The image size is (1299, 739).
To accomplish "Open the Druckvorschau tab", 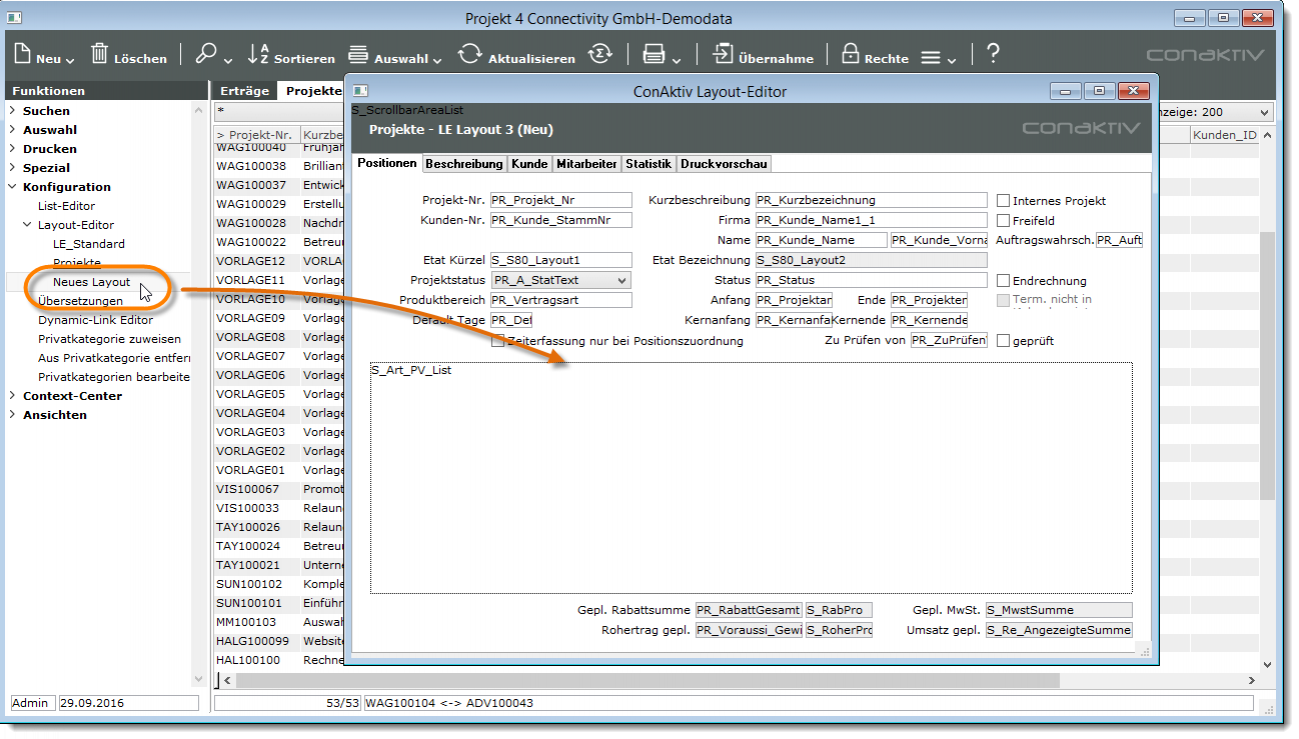I will coord(724,164).
